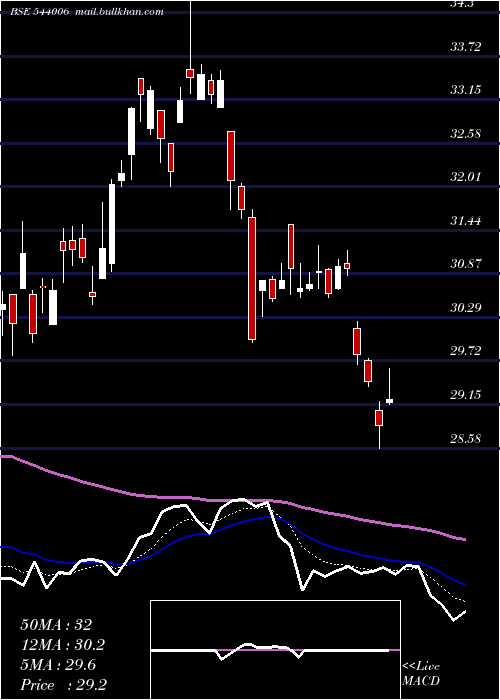
Task: Click the 32.58 price axis label
Action: (x=466, y=133)
